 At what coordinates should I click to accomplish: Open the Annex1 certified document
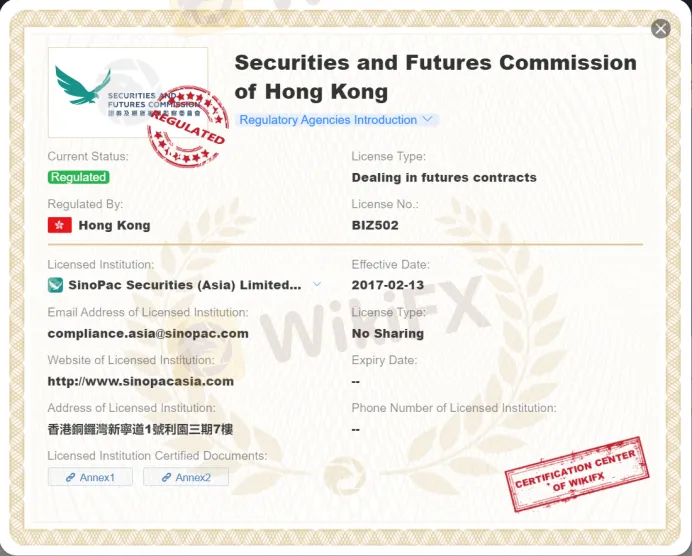click(90, 477)
